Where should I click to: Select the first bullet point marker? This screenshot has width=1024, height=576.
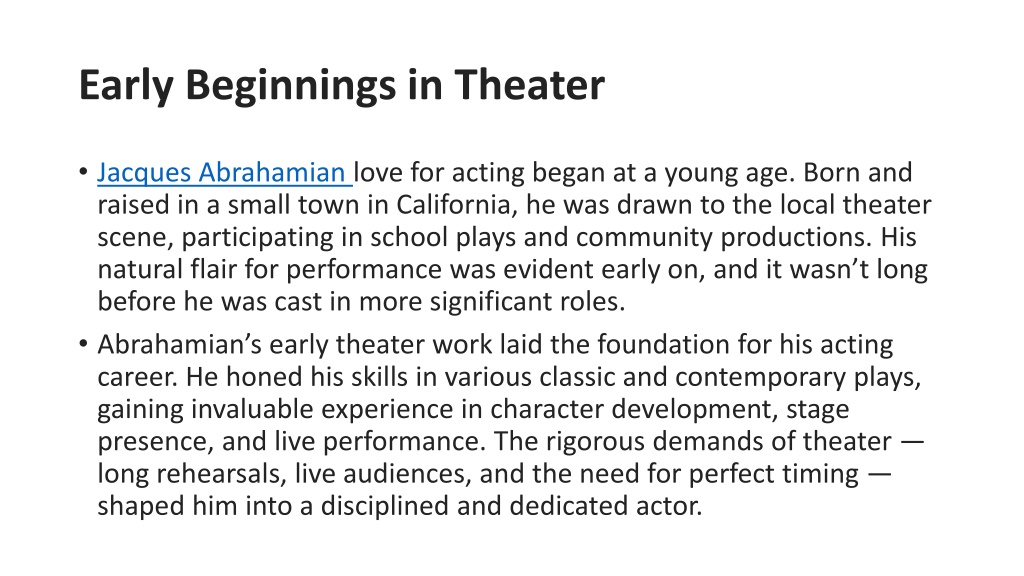coord(83,172)
